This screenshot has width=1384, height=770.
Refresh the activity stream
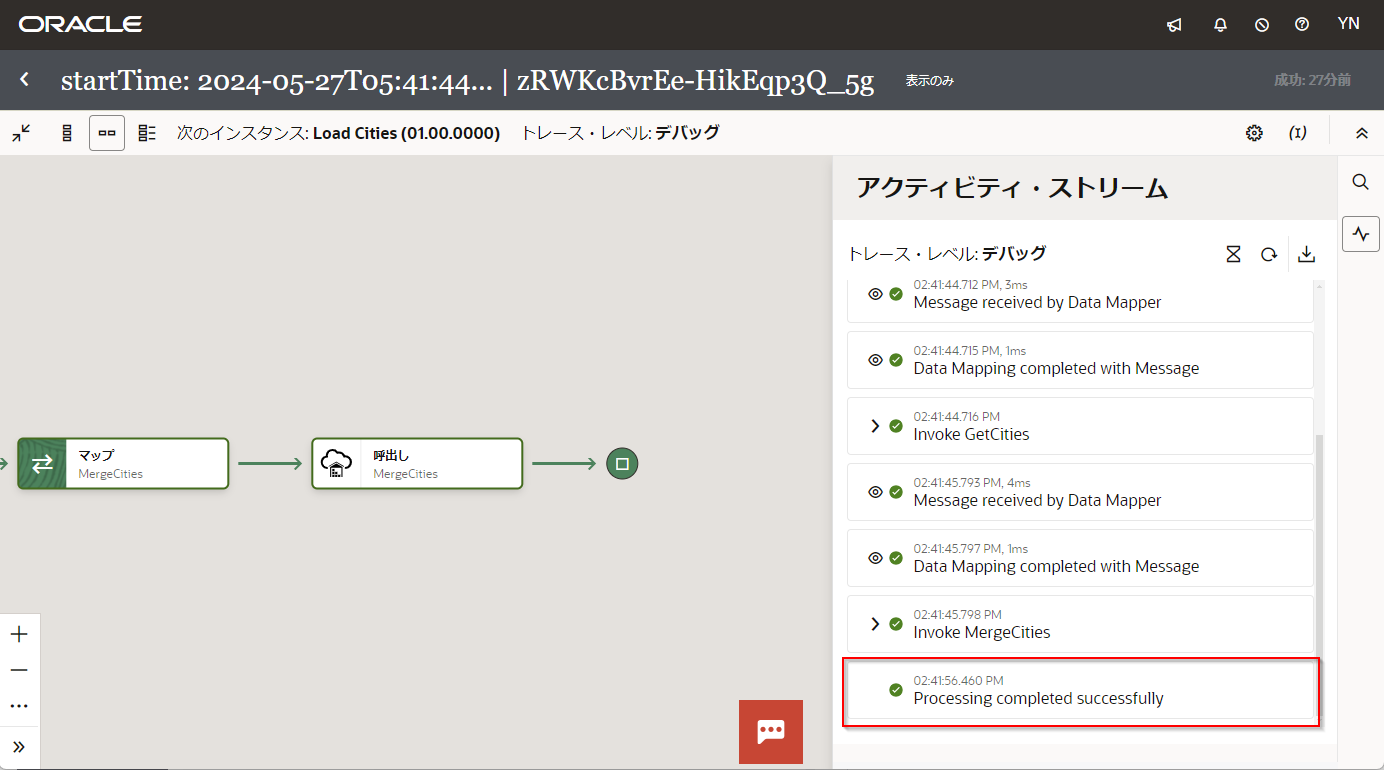tap(1268, 255)
